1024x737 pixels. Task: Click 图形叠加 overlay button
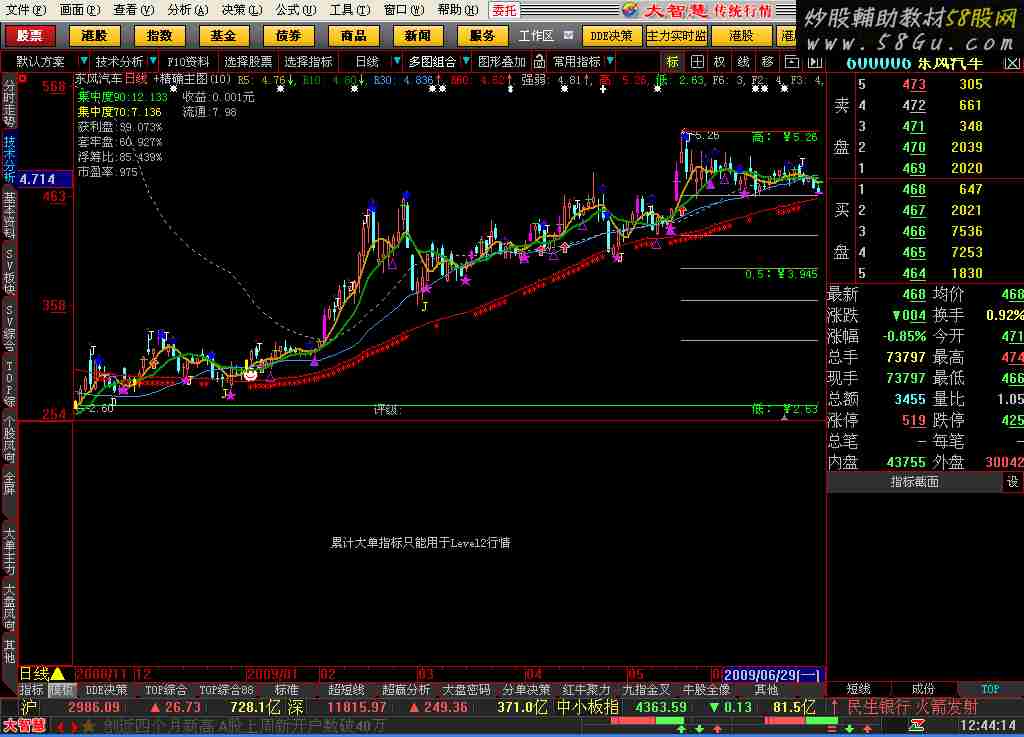pyautogui.click(x=502, y=62)
